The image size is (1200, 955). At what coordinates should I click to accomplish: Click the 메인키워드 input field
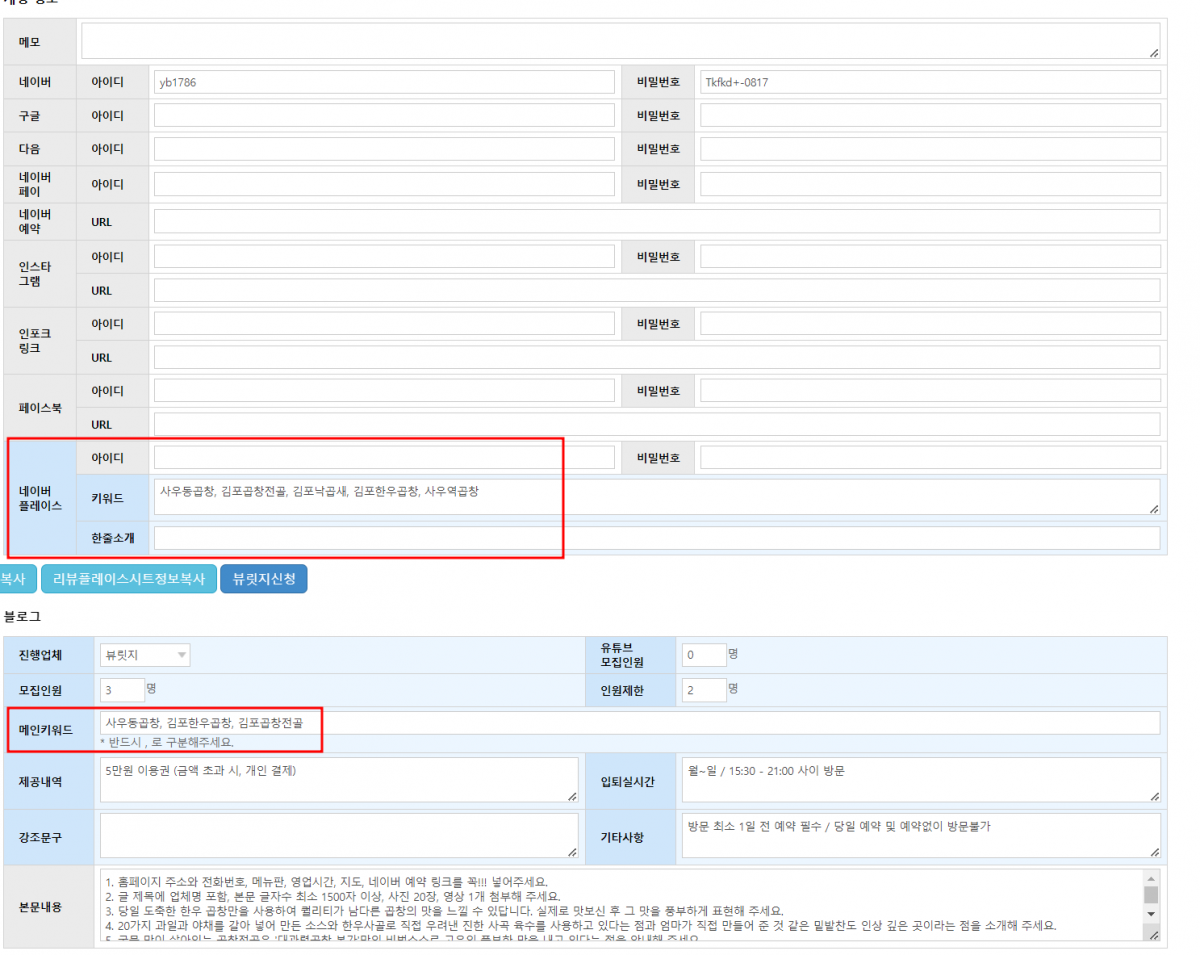point(630,723)
